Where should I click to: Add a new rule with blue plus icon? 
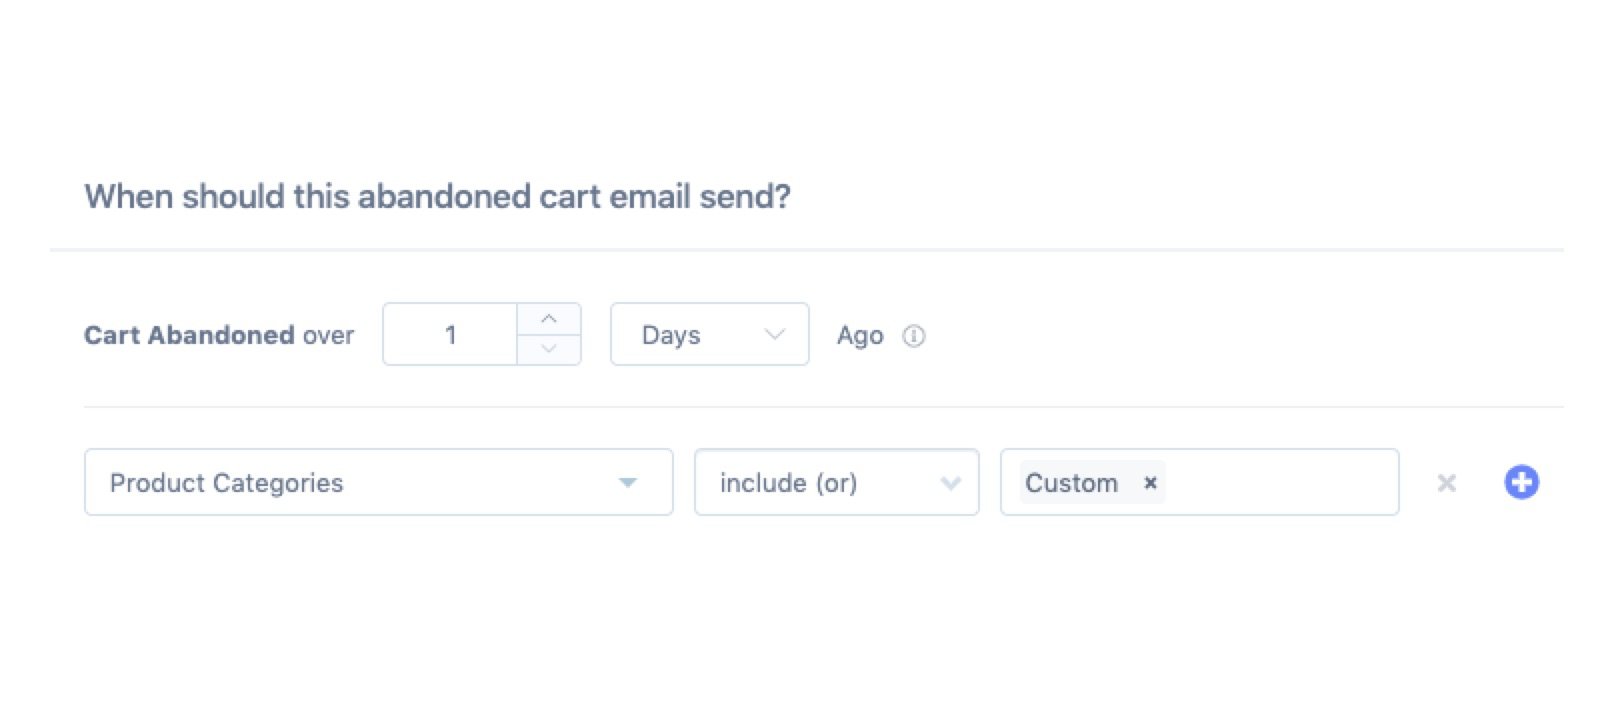pyautogui.click(x=1521, y=483)
